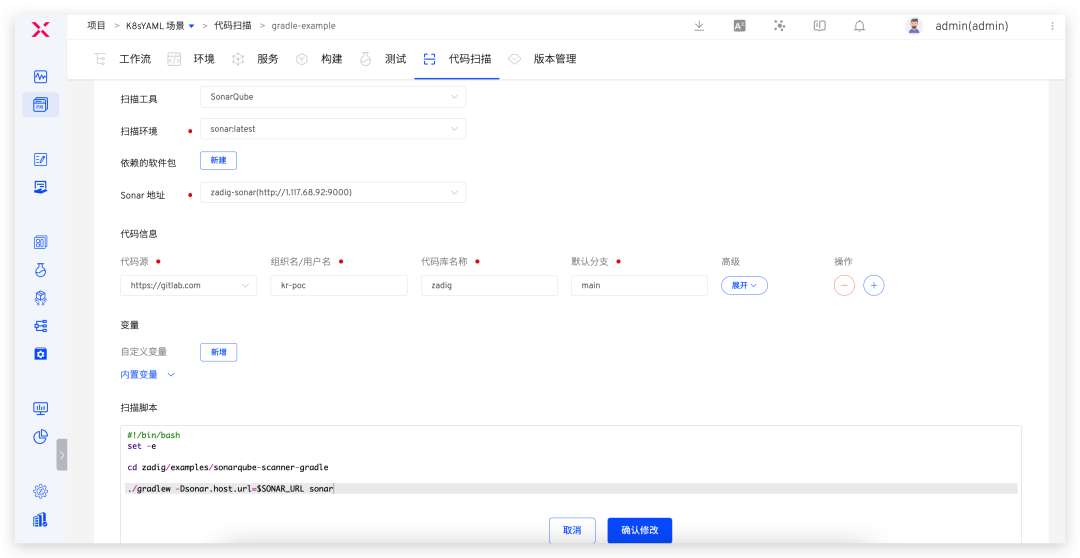Image resolution: width=1080 pixels, height=558 pixels.
Task: Open the cube package sidebar icon
Action: [41, 298]
